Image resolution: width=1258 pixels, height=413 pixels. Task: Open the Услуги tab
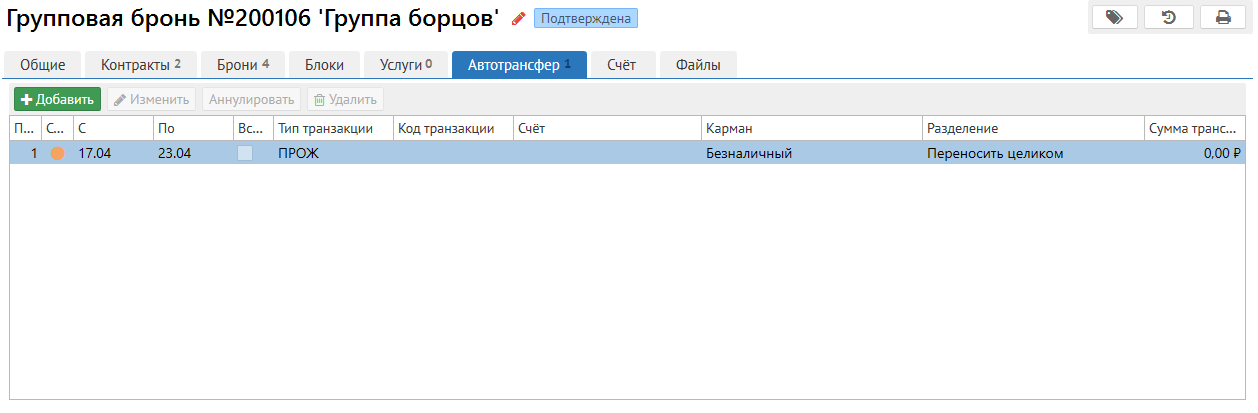click(406, 65)
